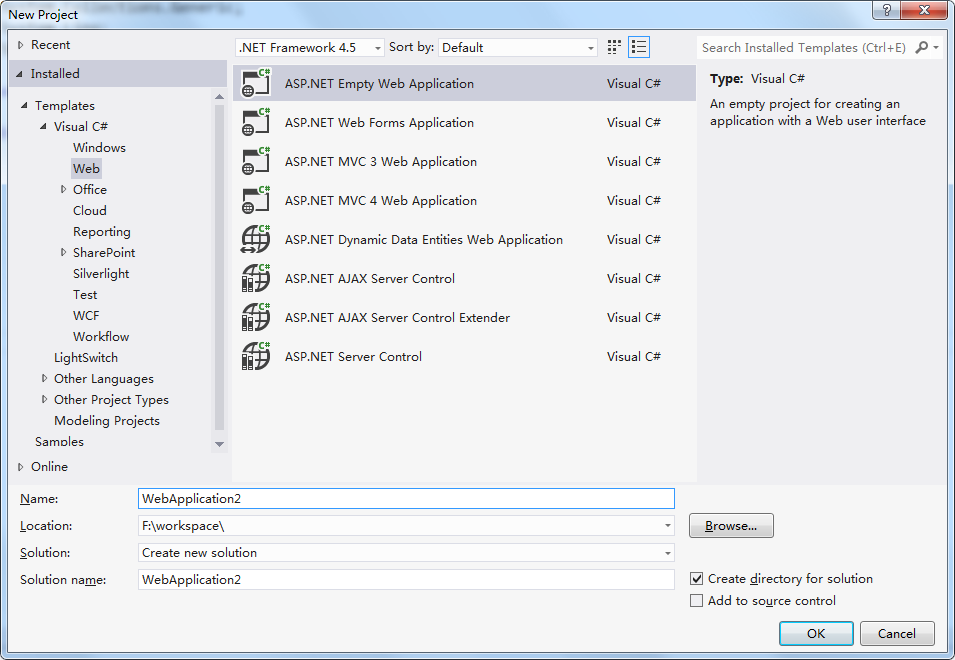Enable Add to source control checkbox
955x660 pixels.
[696, 600]
